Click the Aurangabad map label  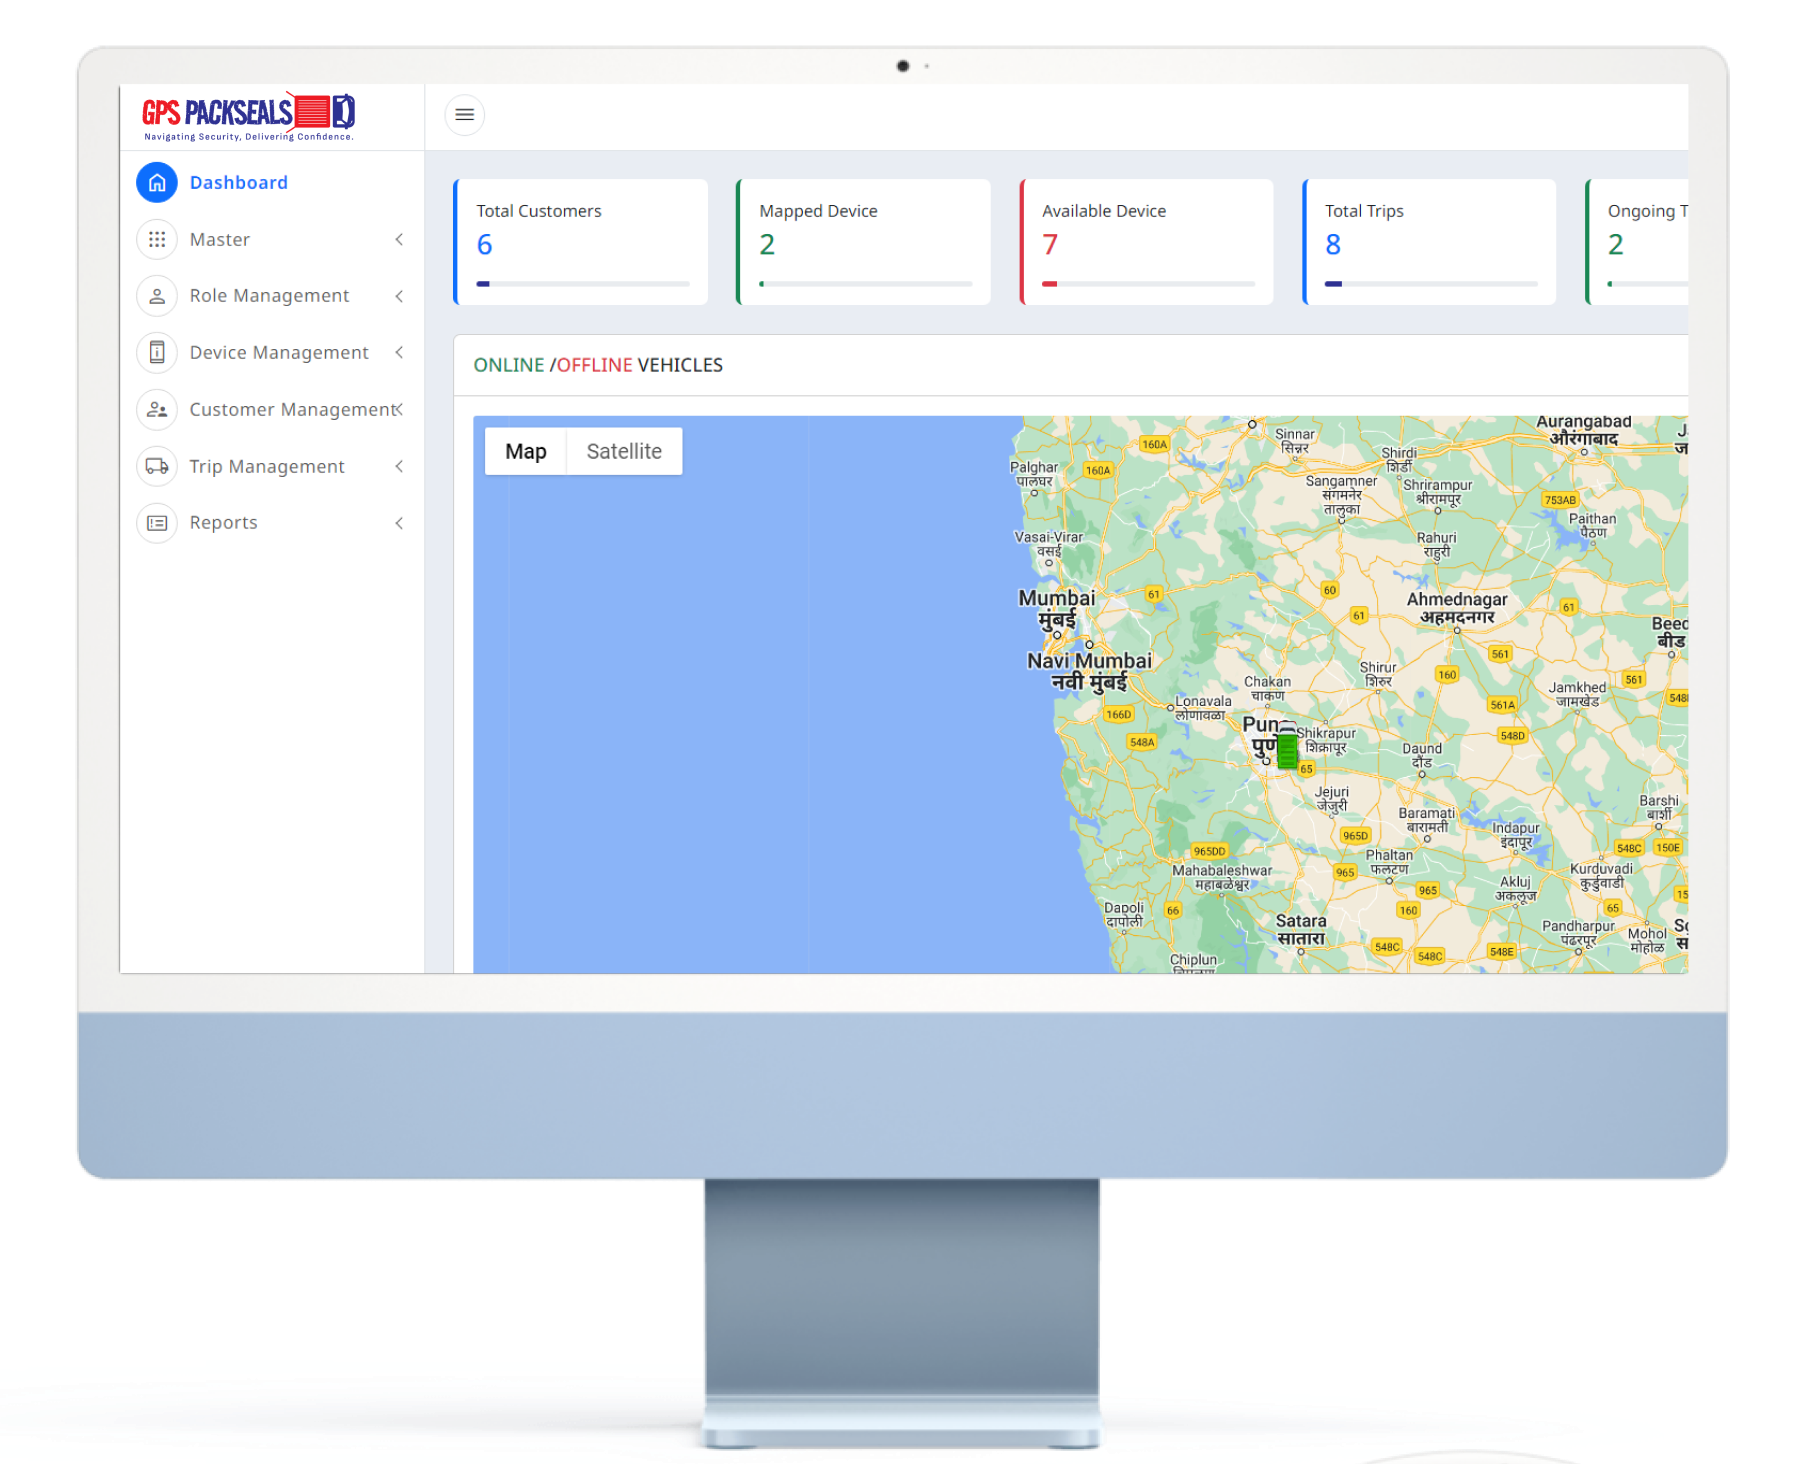1584,430
